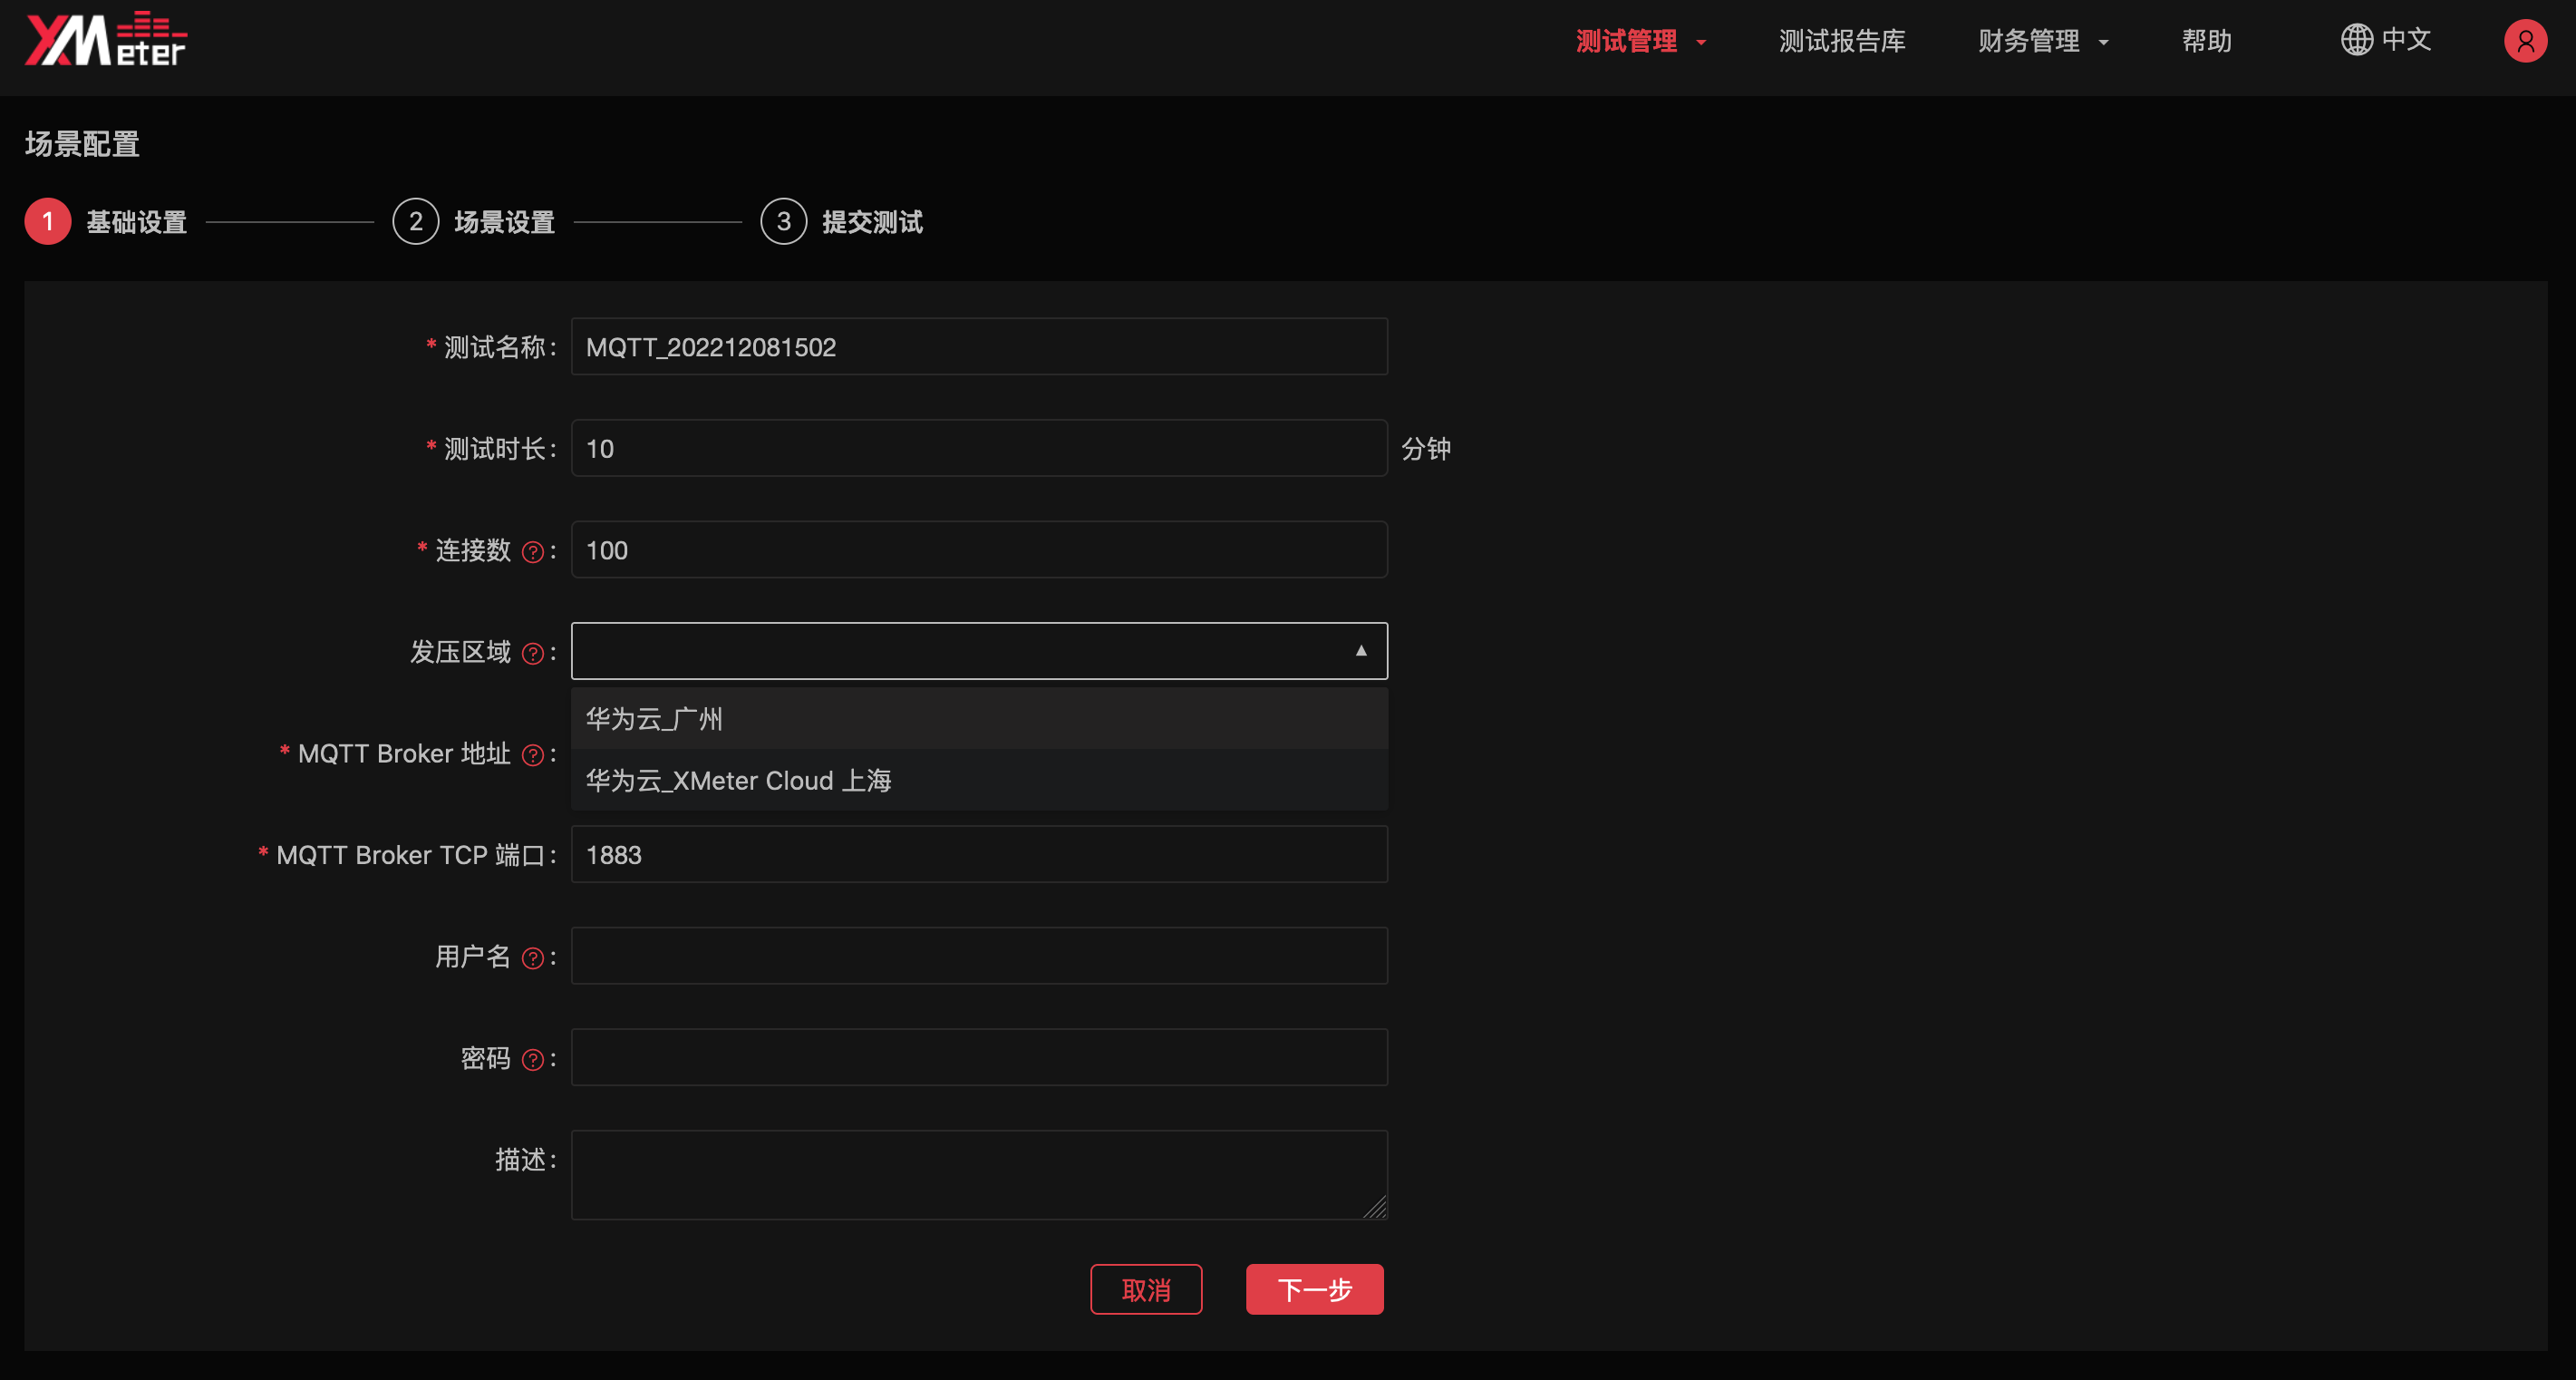Expand the 财务管理 menu
The image size is (2576, 1380).
[2043, 41]
